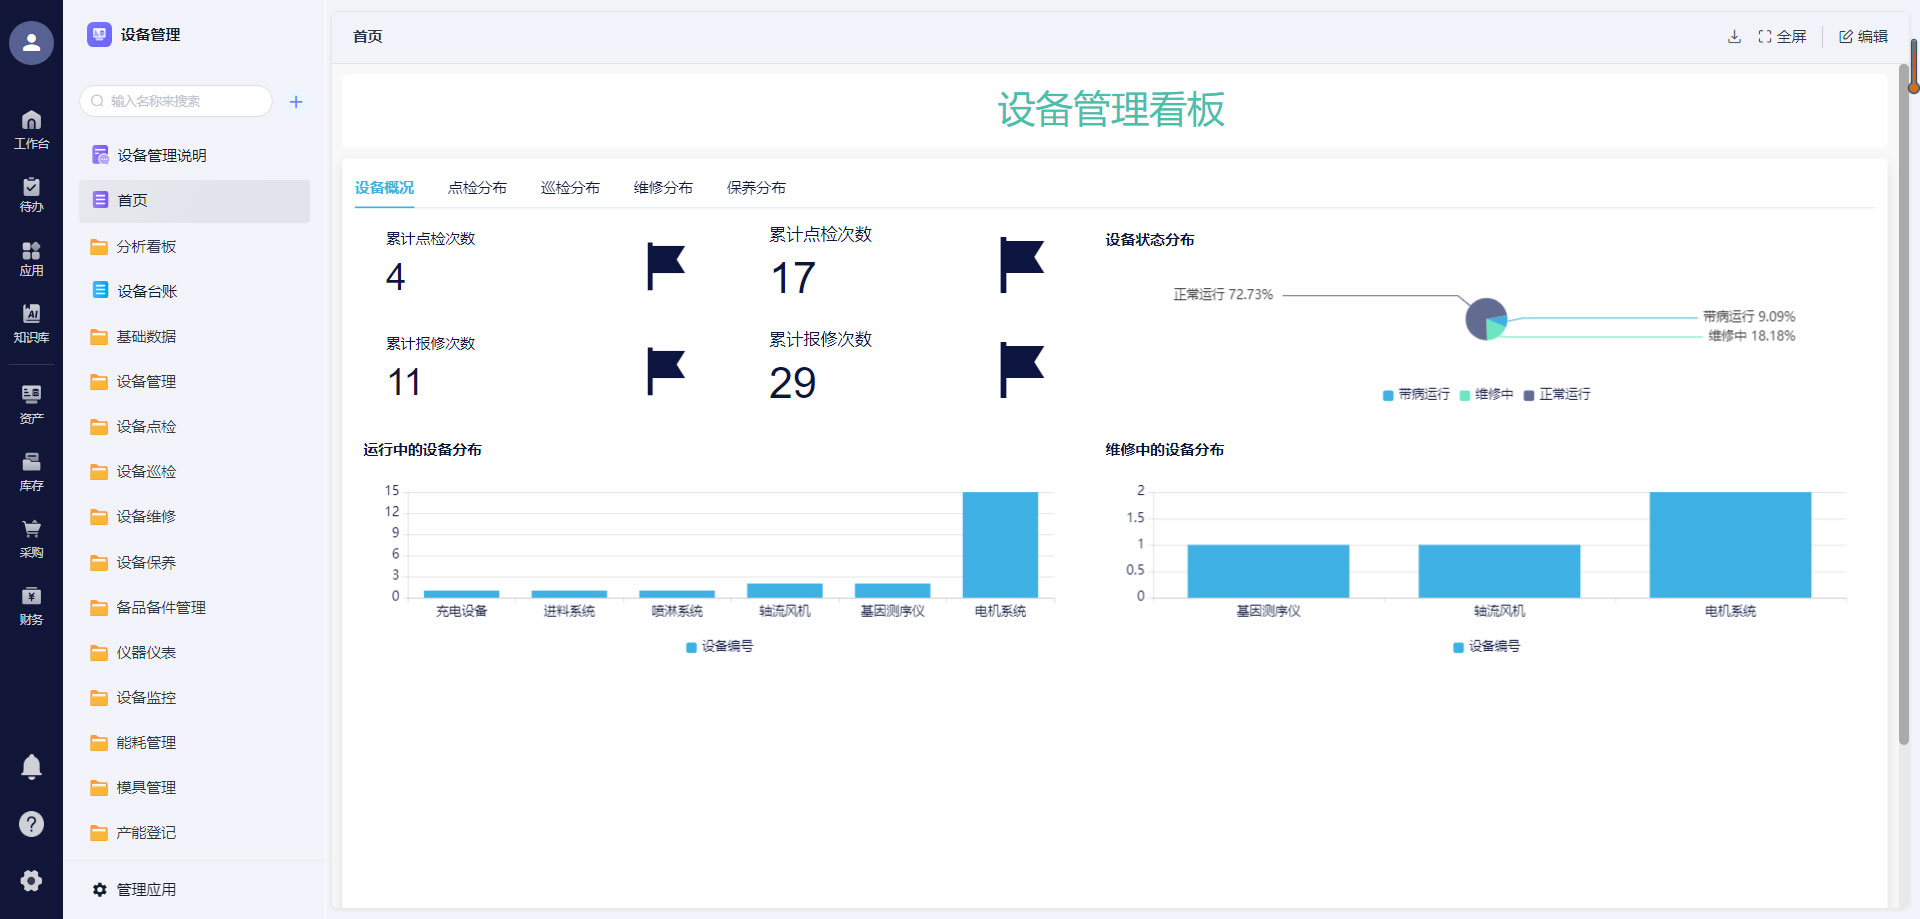Toggle 正常运行 legend in pie chart
The image size is (1920, 919).
click(1557, 395)
